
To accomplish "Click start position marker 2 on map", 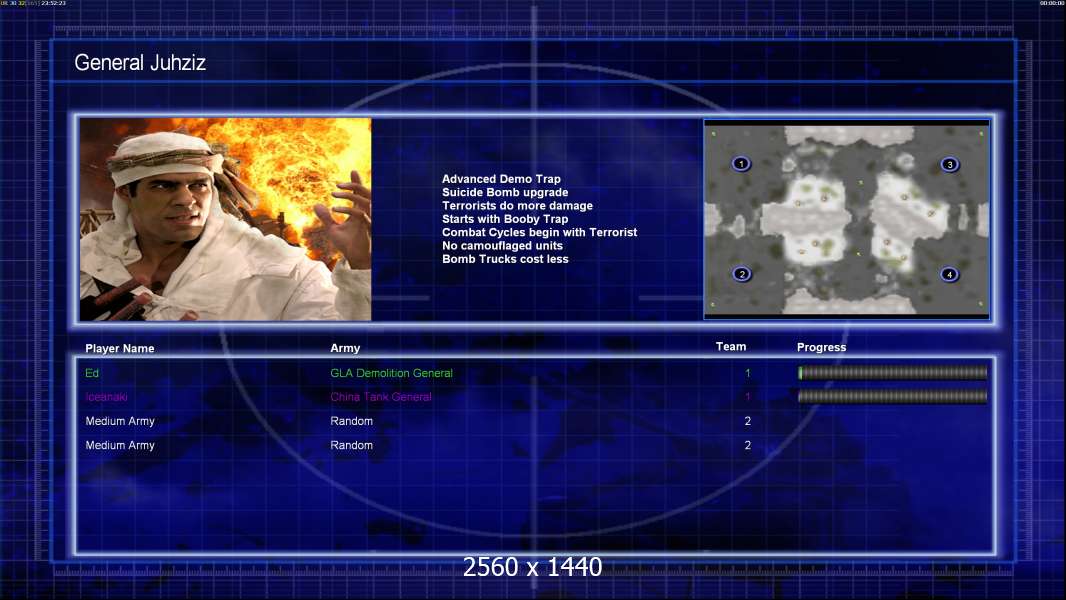I will [x=742, y=274].
